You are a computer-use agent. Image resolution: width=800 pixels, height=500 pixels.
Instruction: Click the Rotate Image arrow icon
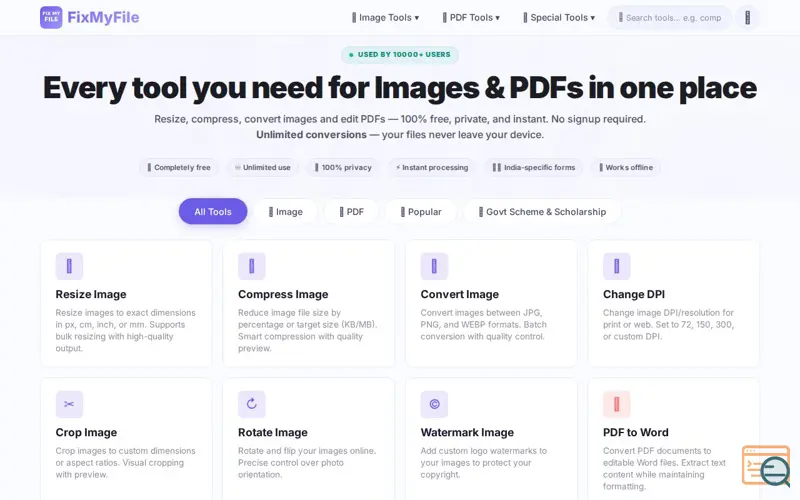(252, 404)
